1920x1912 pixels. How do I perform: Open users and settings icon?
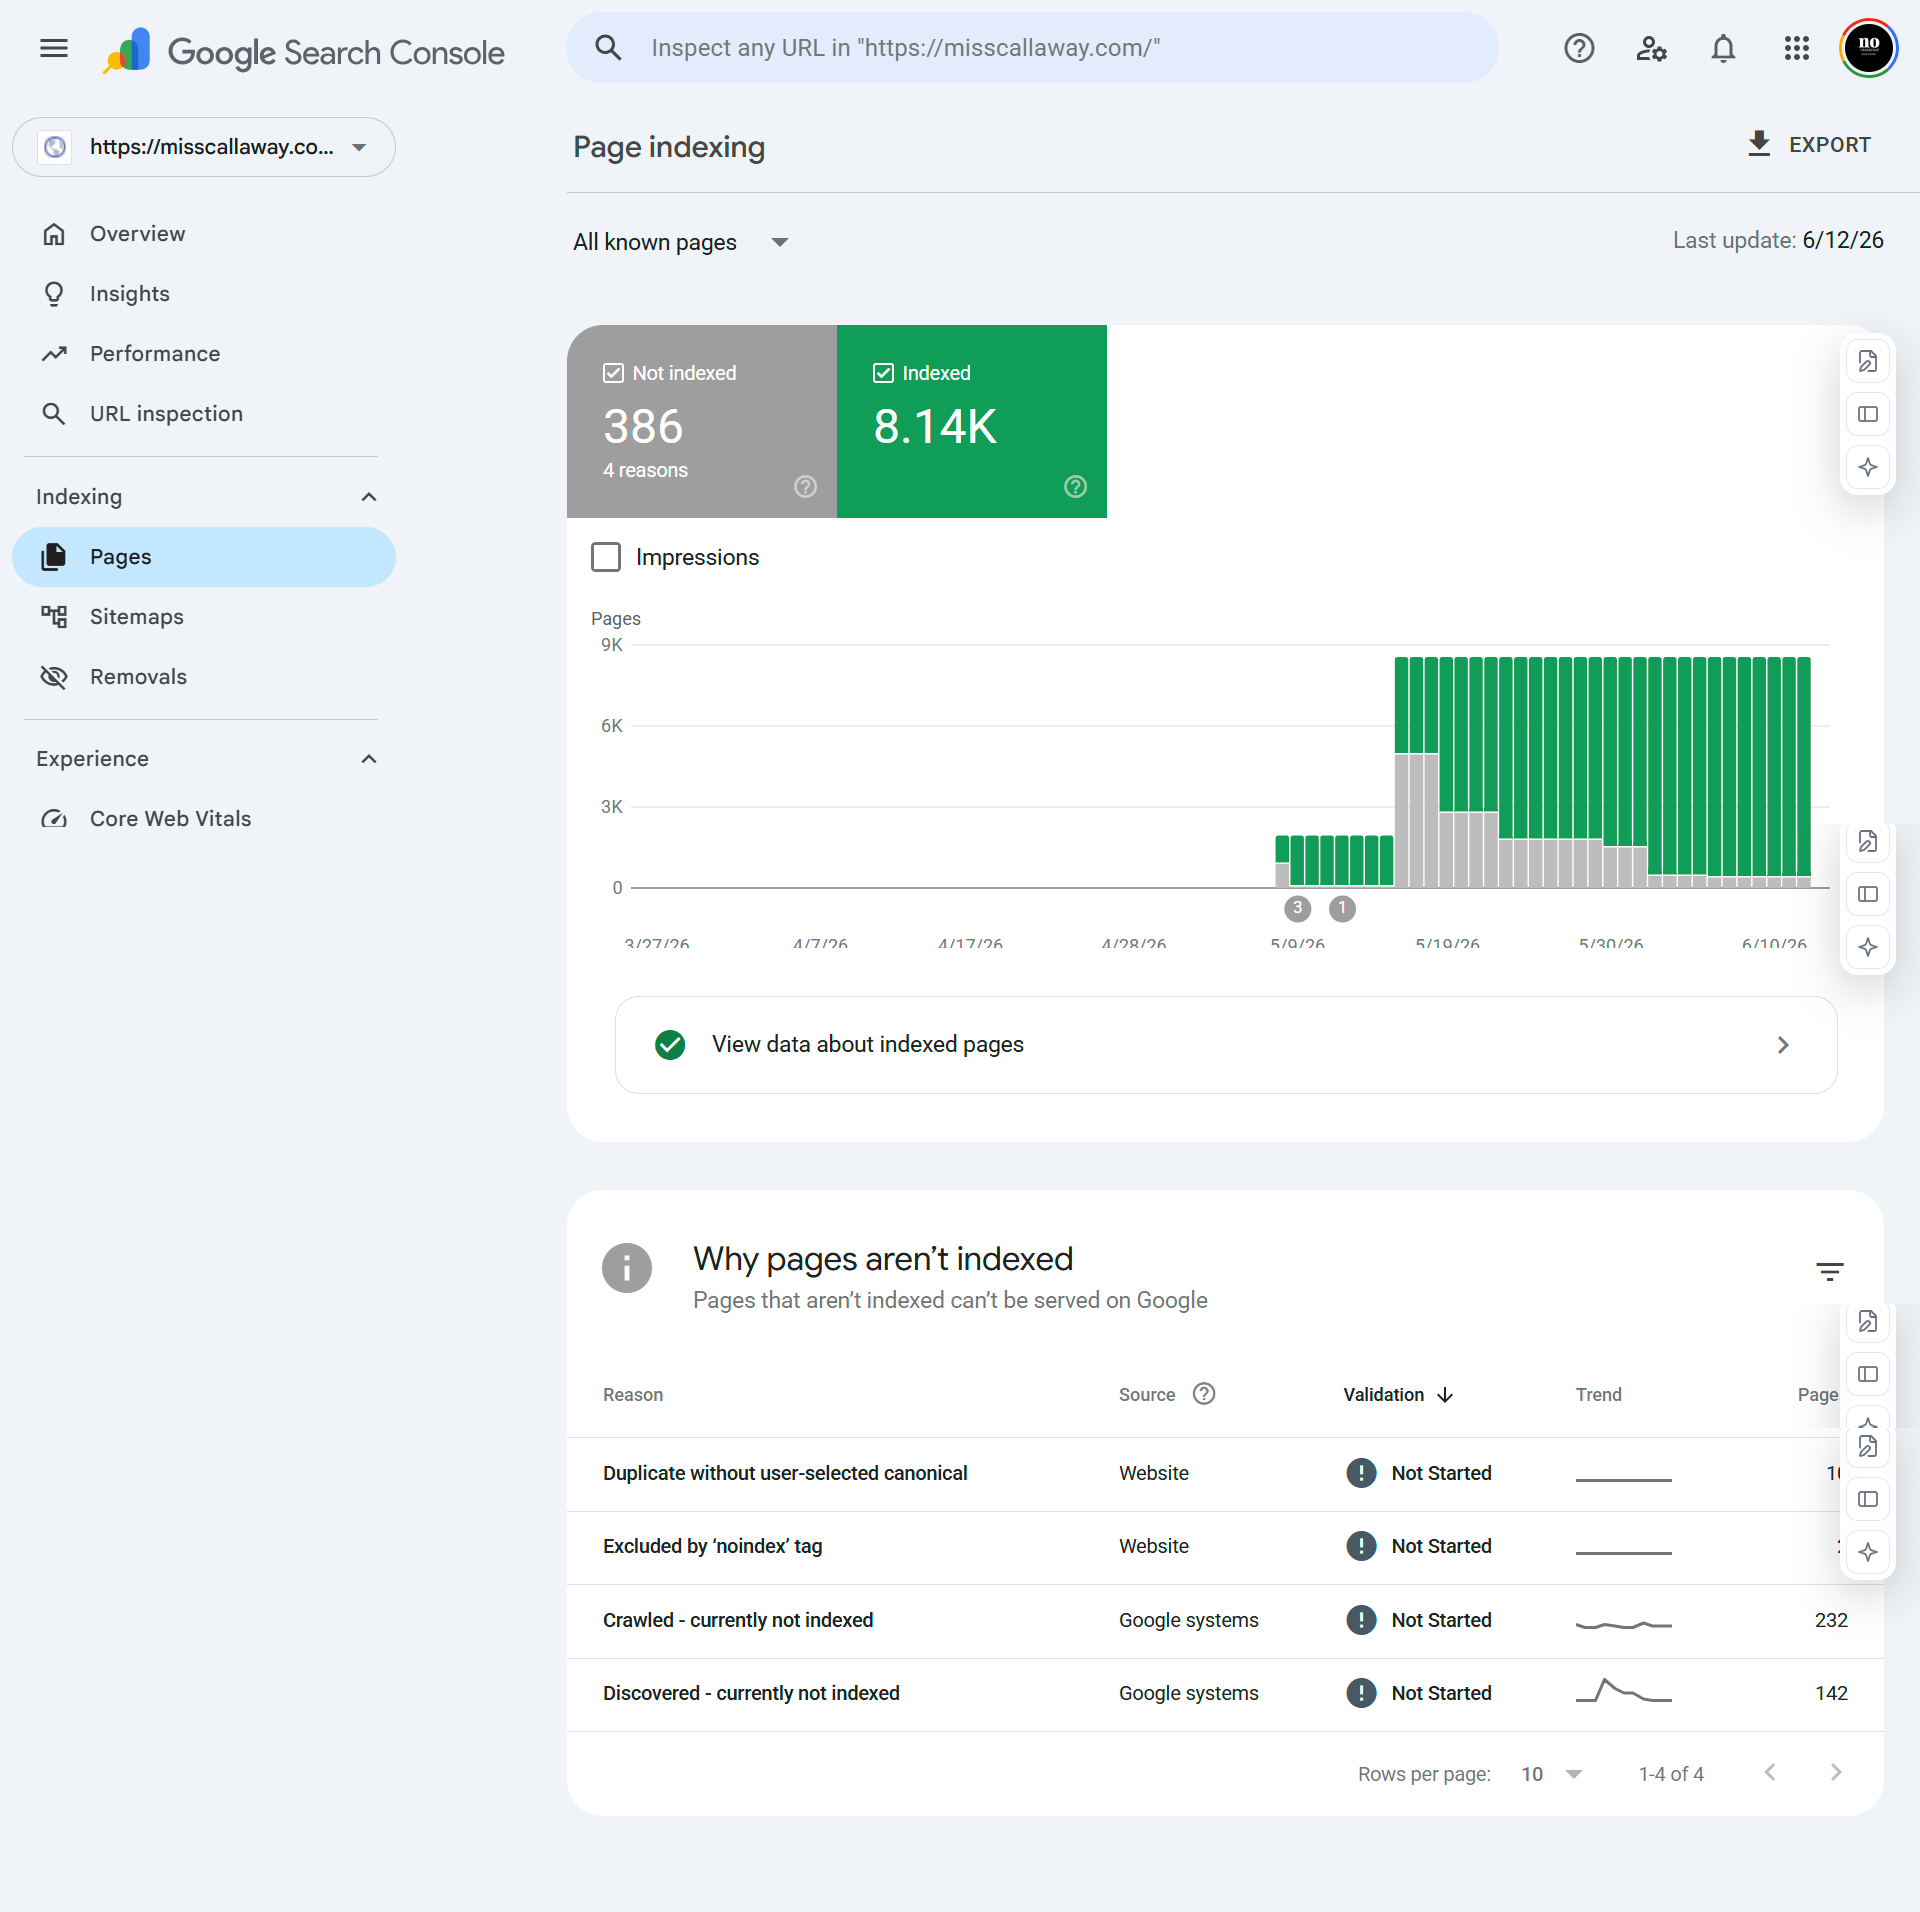tap(1651, 48)
